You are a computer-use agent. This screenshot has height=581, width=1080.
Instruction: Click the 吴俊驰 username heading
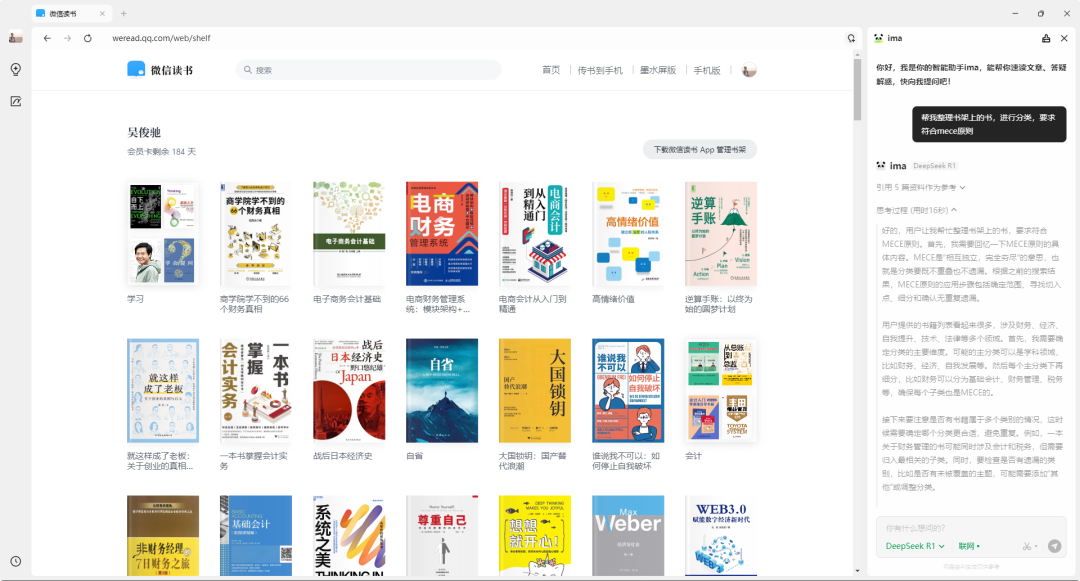[143, 132]
